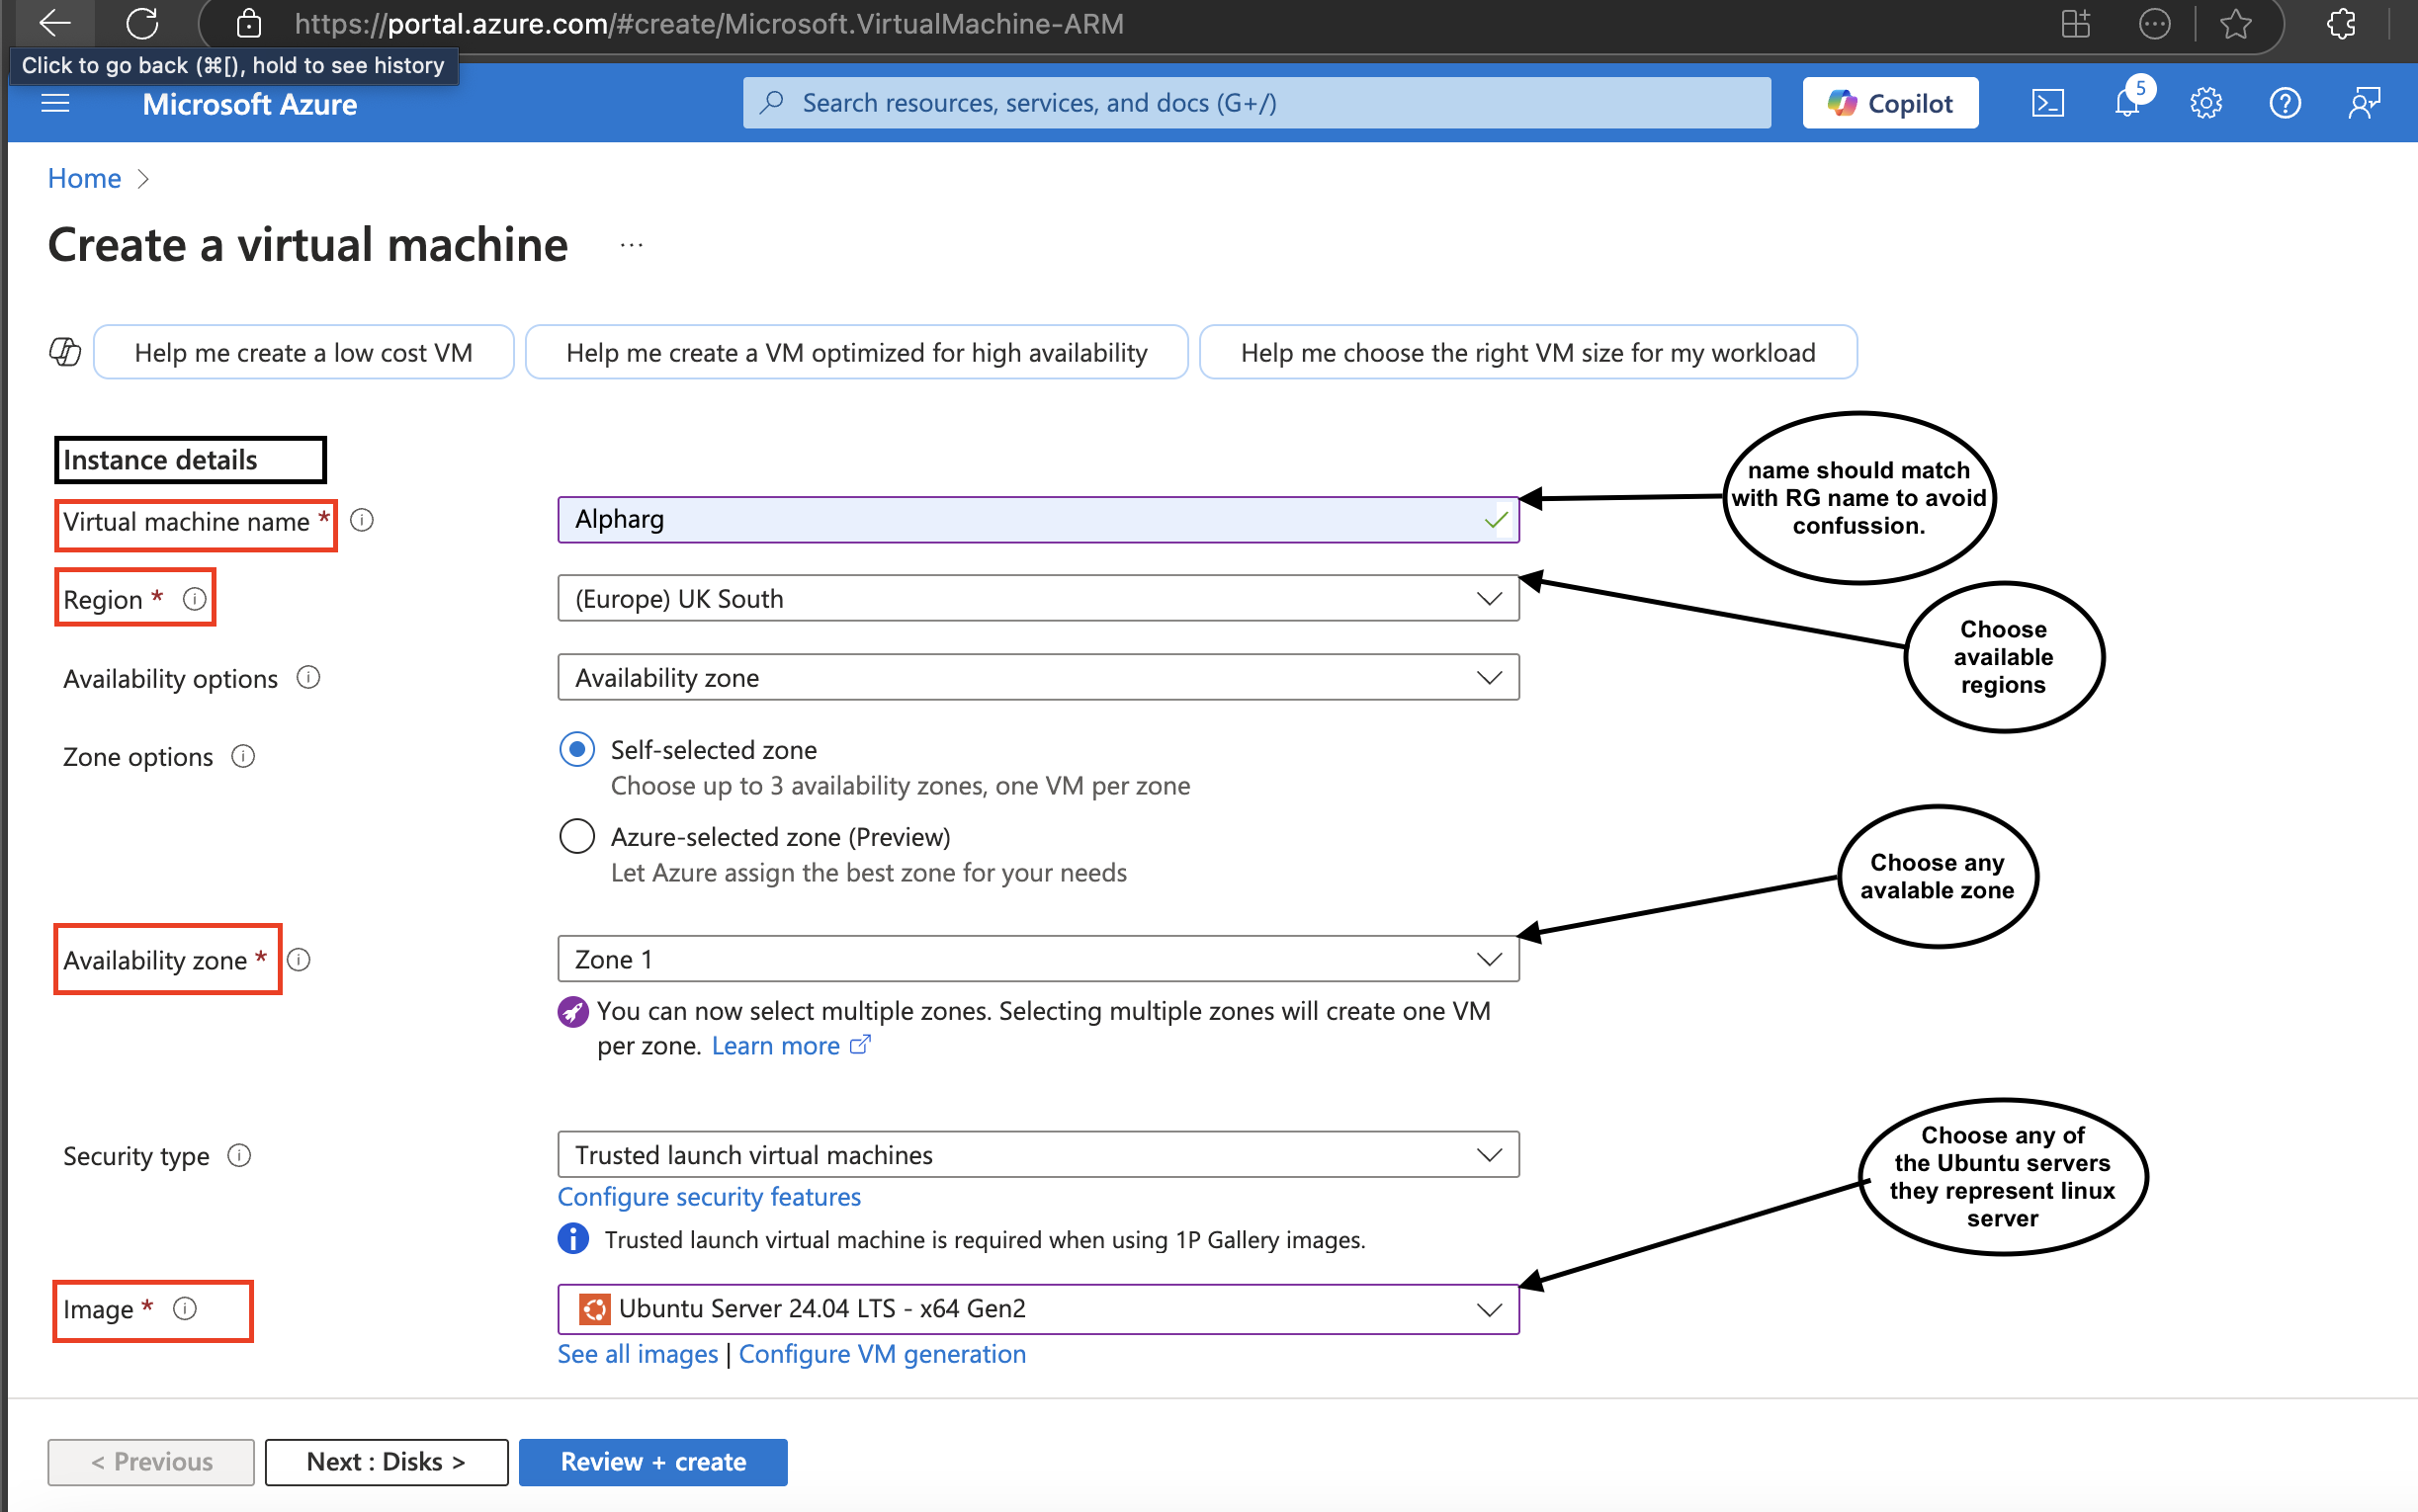Click info icon next to Availability zone

point(299,960)
